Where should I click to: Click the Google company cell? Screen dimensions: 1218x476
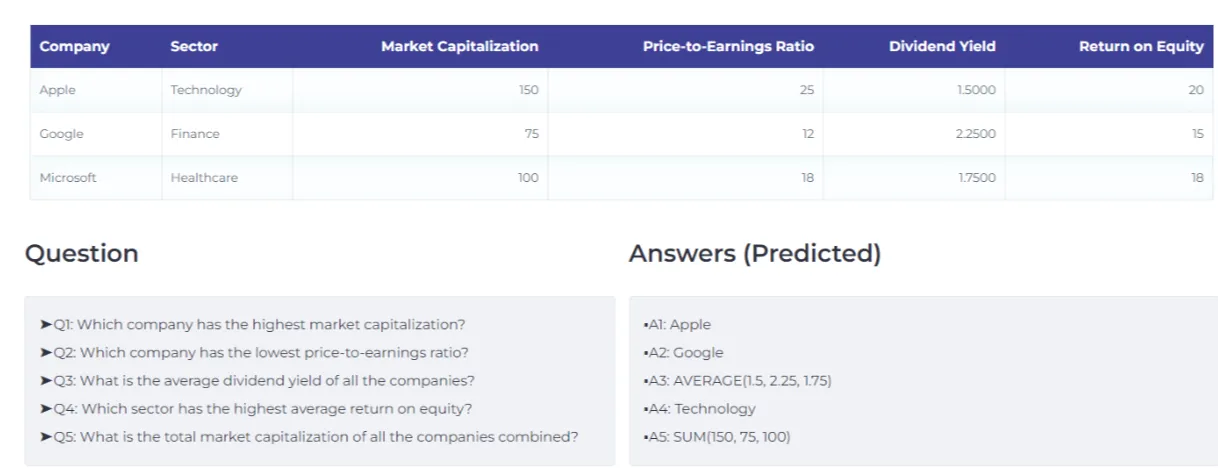pos(62,134)
